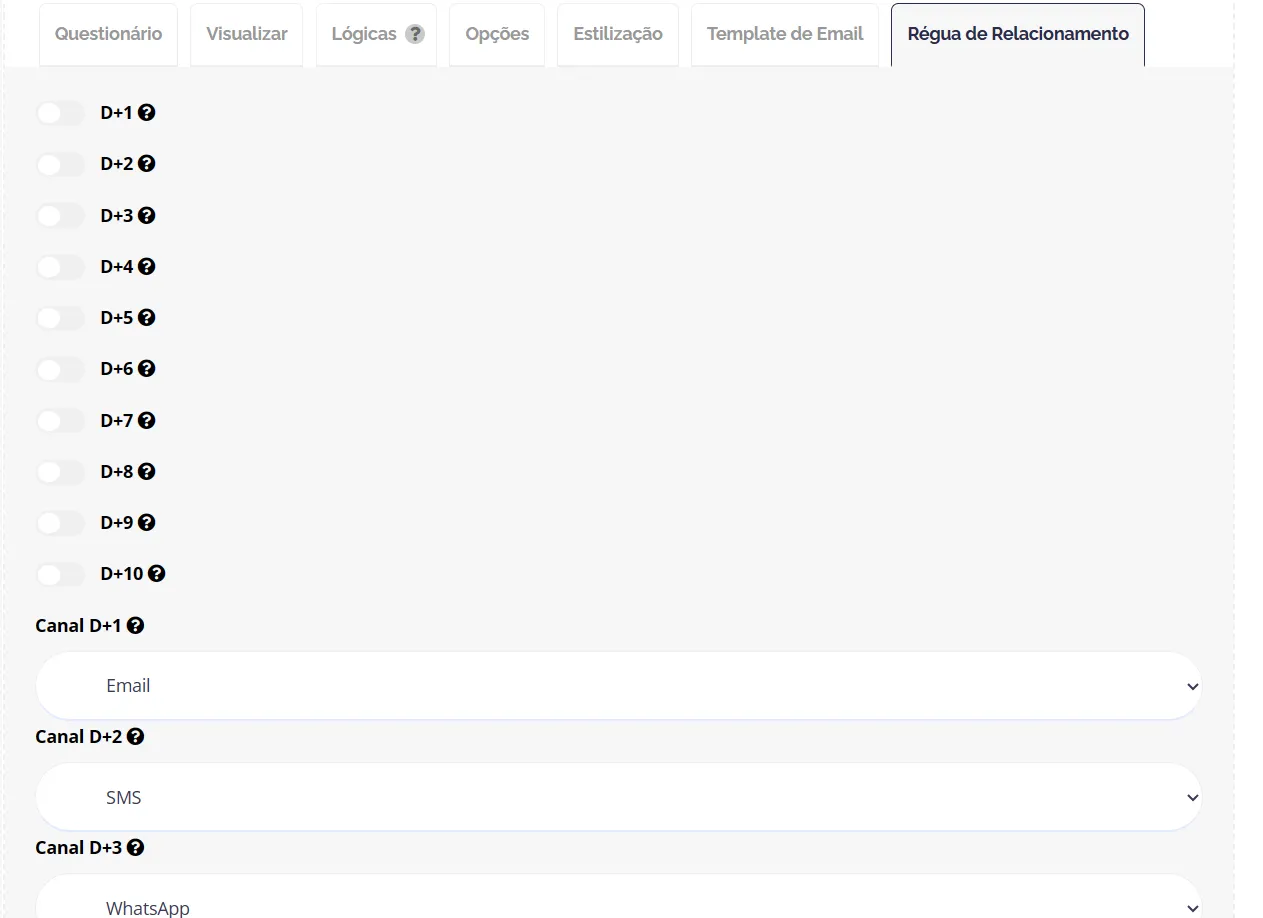Open the Canal D+2 SMS dropdown
This screenshot has height=918, width=1263.
coord(618,797)
